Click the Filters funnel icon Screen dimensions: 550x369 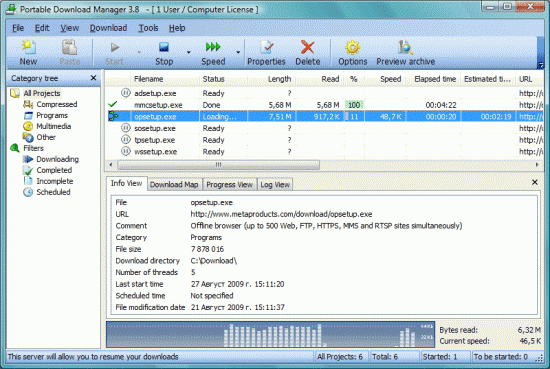click(x=15, y=148)
